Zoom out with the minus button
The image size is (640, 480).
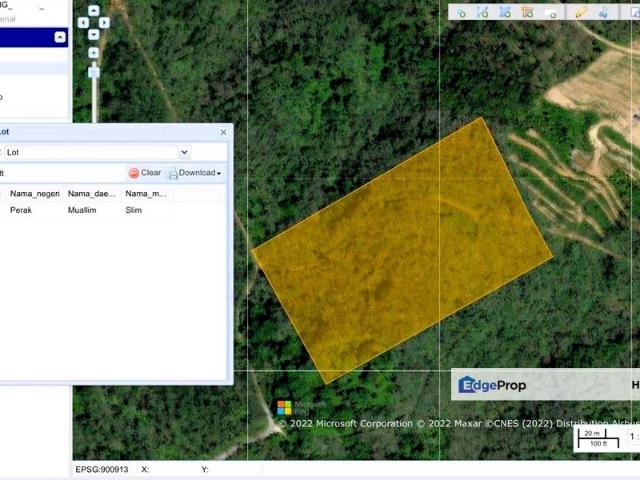[94, 72]
